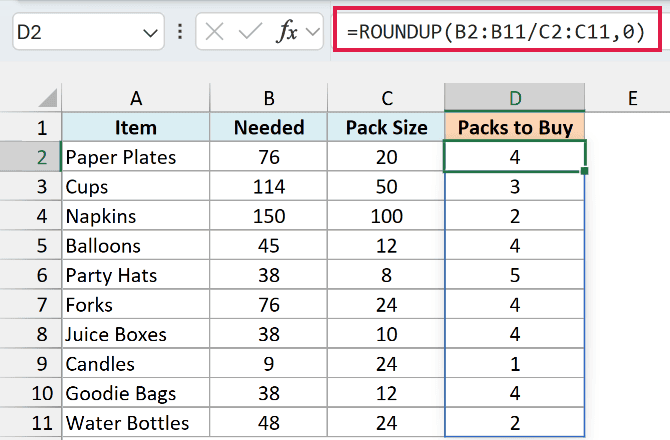Screen dimensions: 670x440
Task: Select the 'Forks' cell
Action: point(136,304)
